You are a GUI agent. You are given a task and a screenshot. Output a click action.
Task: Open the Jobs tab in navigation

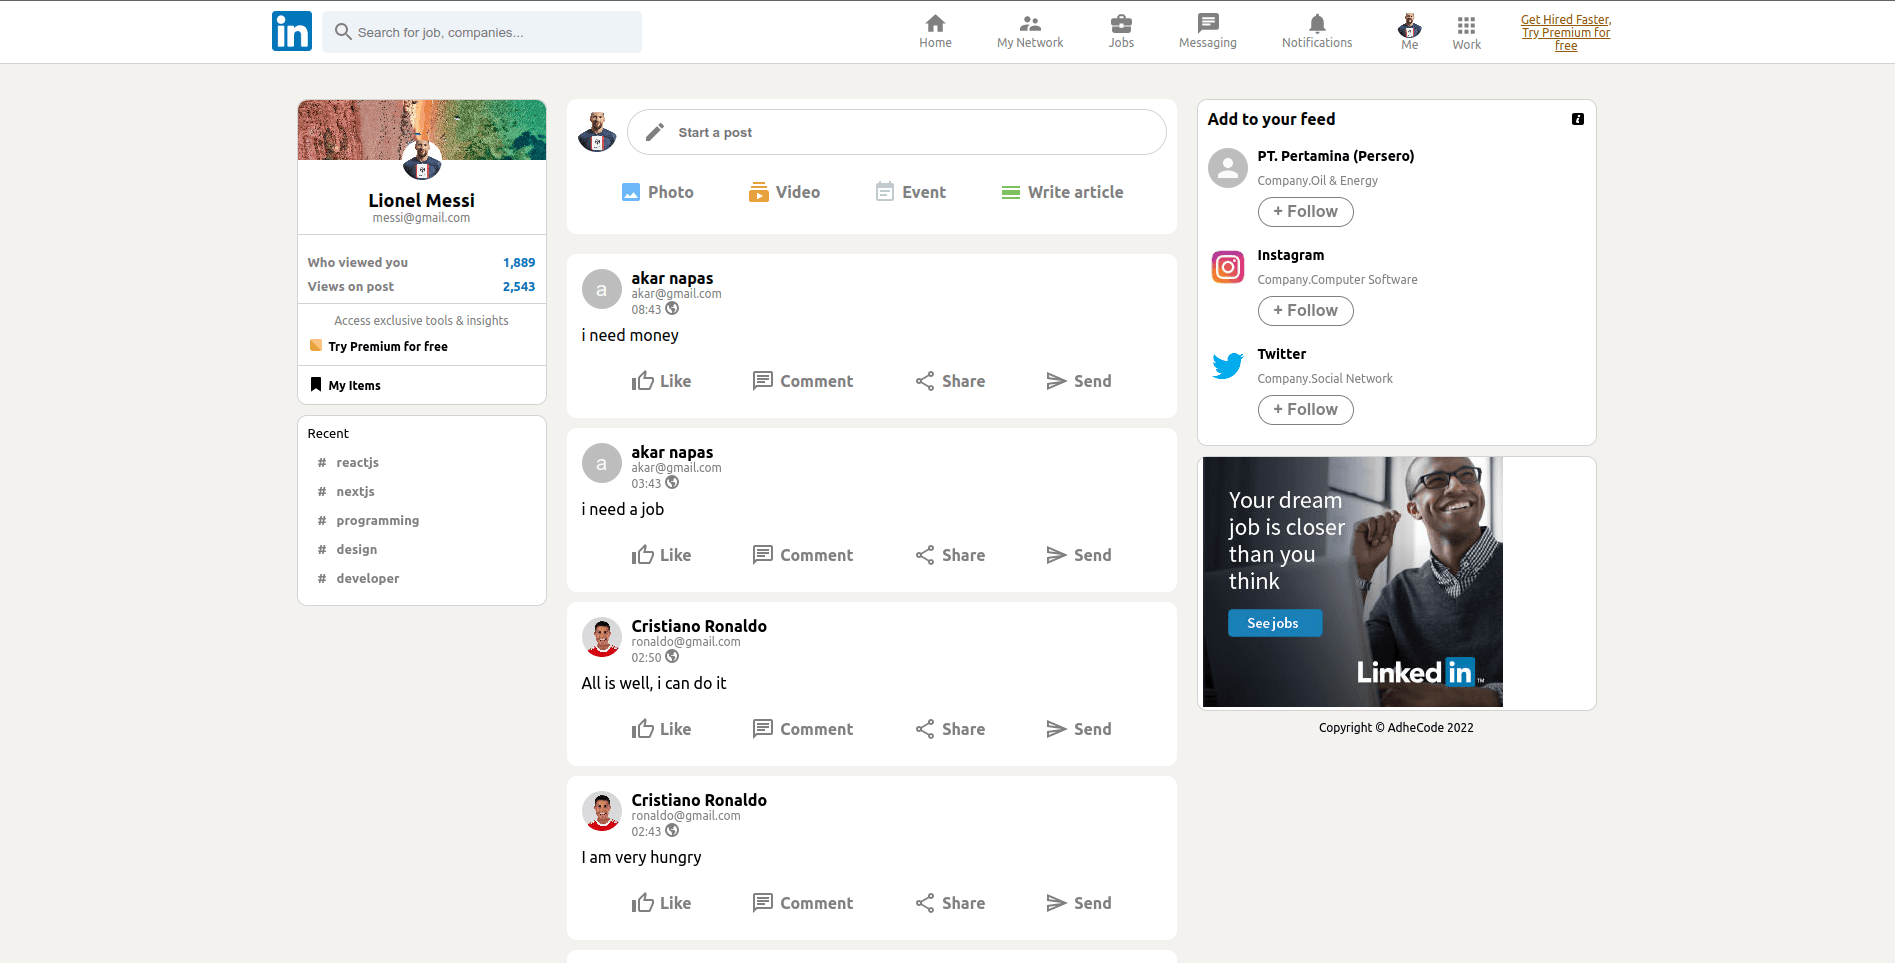(1121, 31)
